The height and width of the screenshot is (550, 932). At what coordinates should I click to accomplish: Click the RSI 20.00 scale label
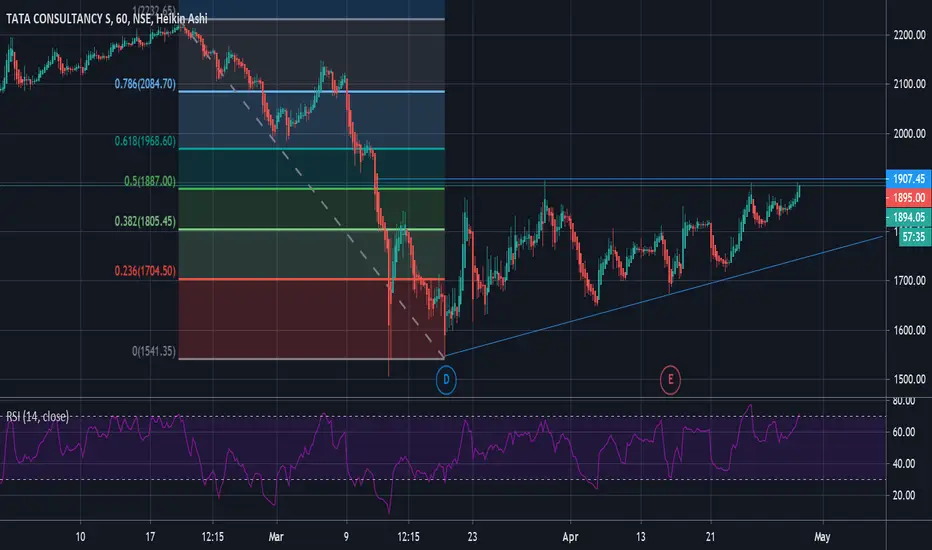click(x=903, y=495)
